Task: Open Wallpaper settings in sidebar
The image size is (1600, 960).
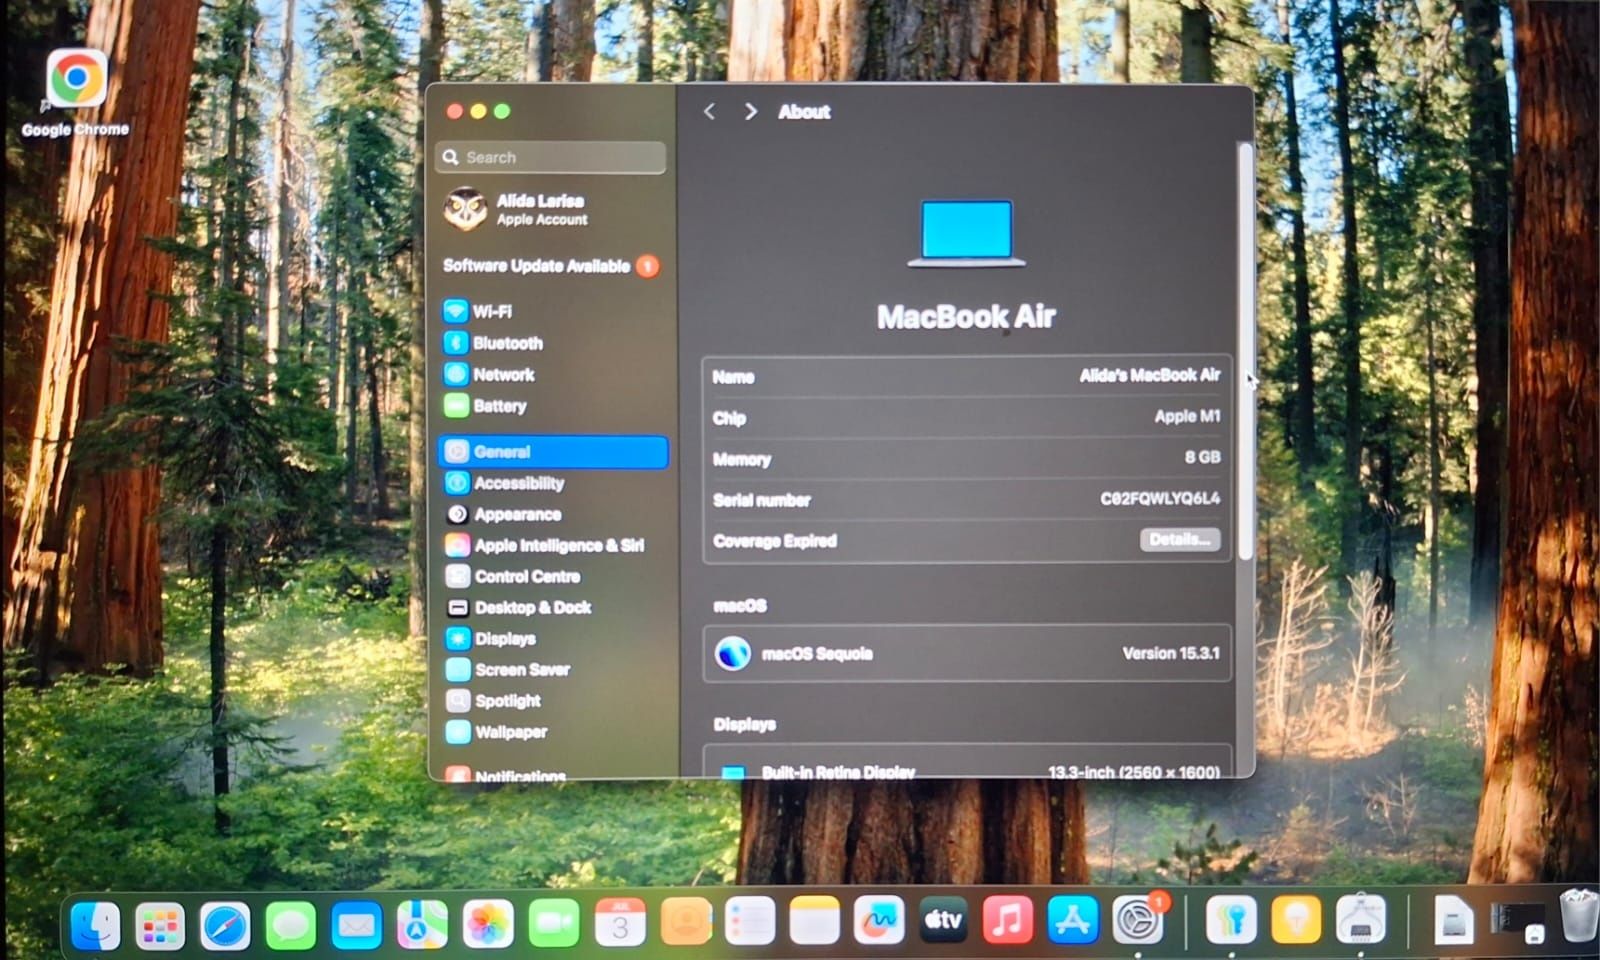Action: click(x=552, y=731)
